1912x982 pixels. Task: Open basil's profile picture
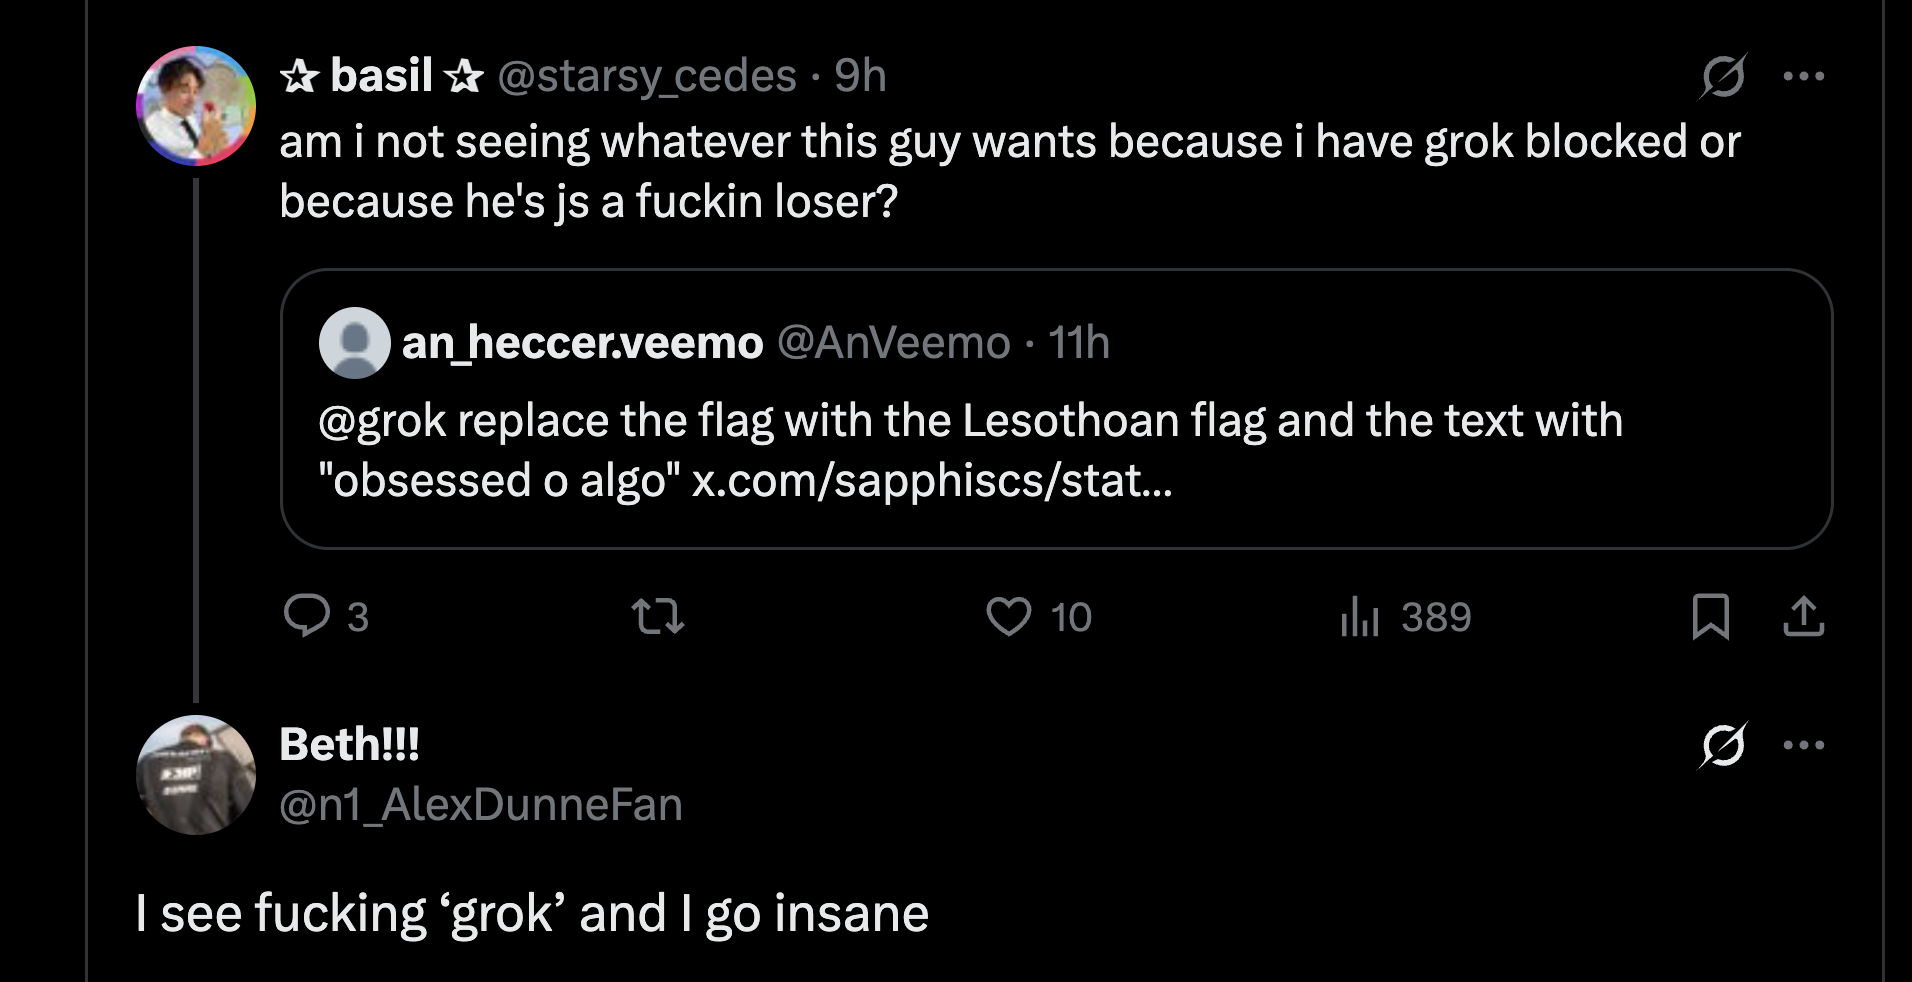point(196,106)
